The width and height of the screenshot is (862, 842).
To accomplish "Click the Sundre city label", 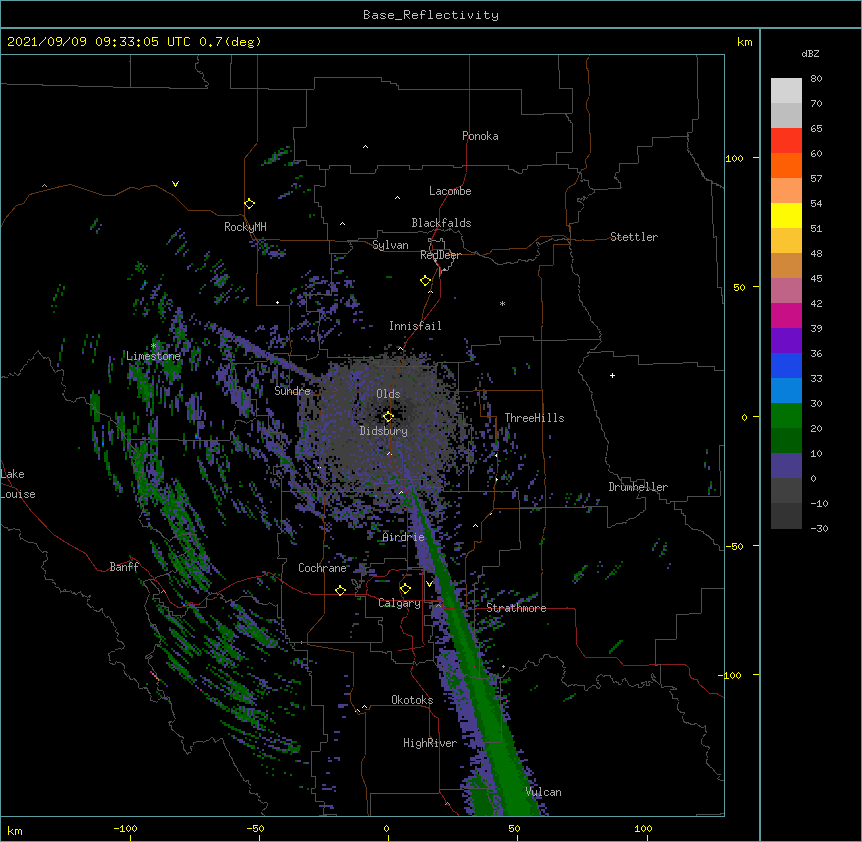I will pyautogui.click(x=292, y=391).
